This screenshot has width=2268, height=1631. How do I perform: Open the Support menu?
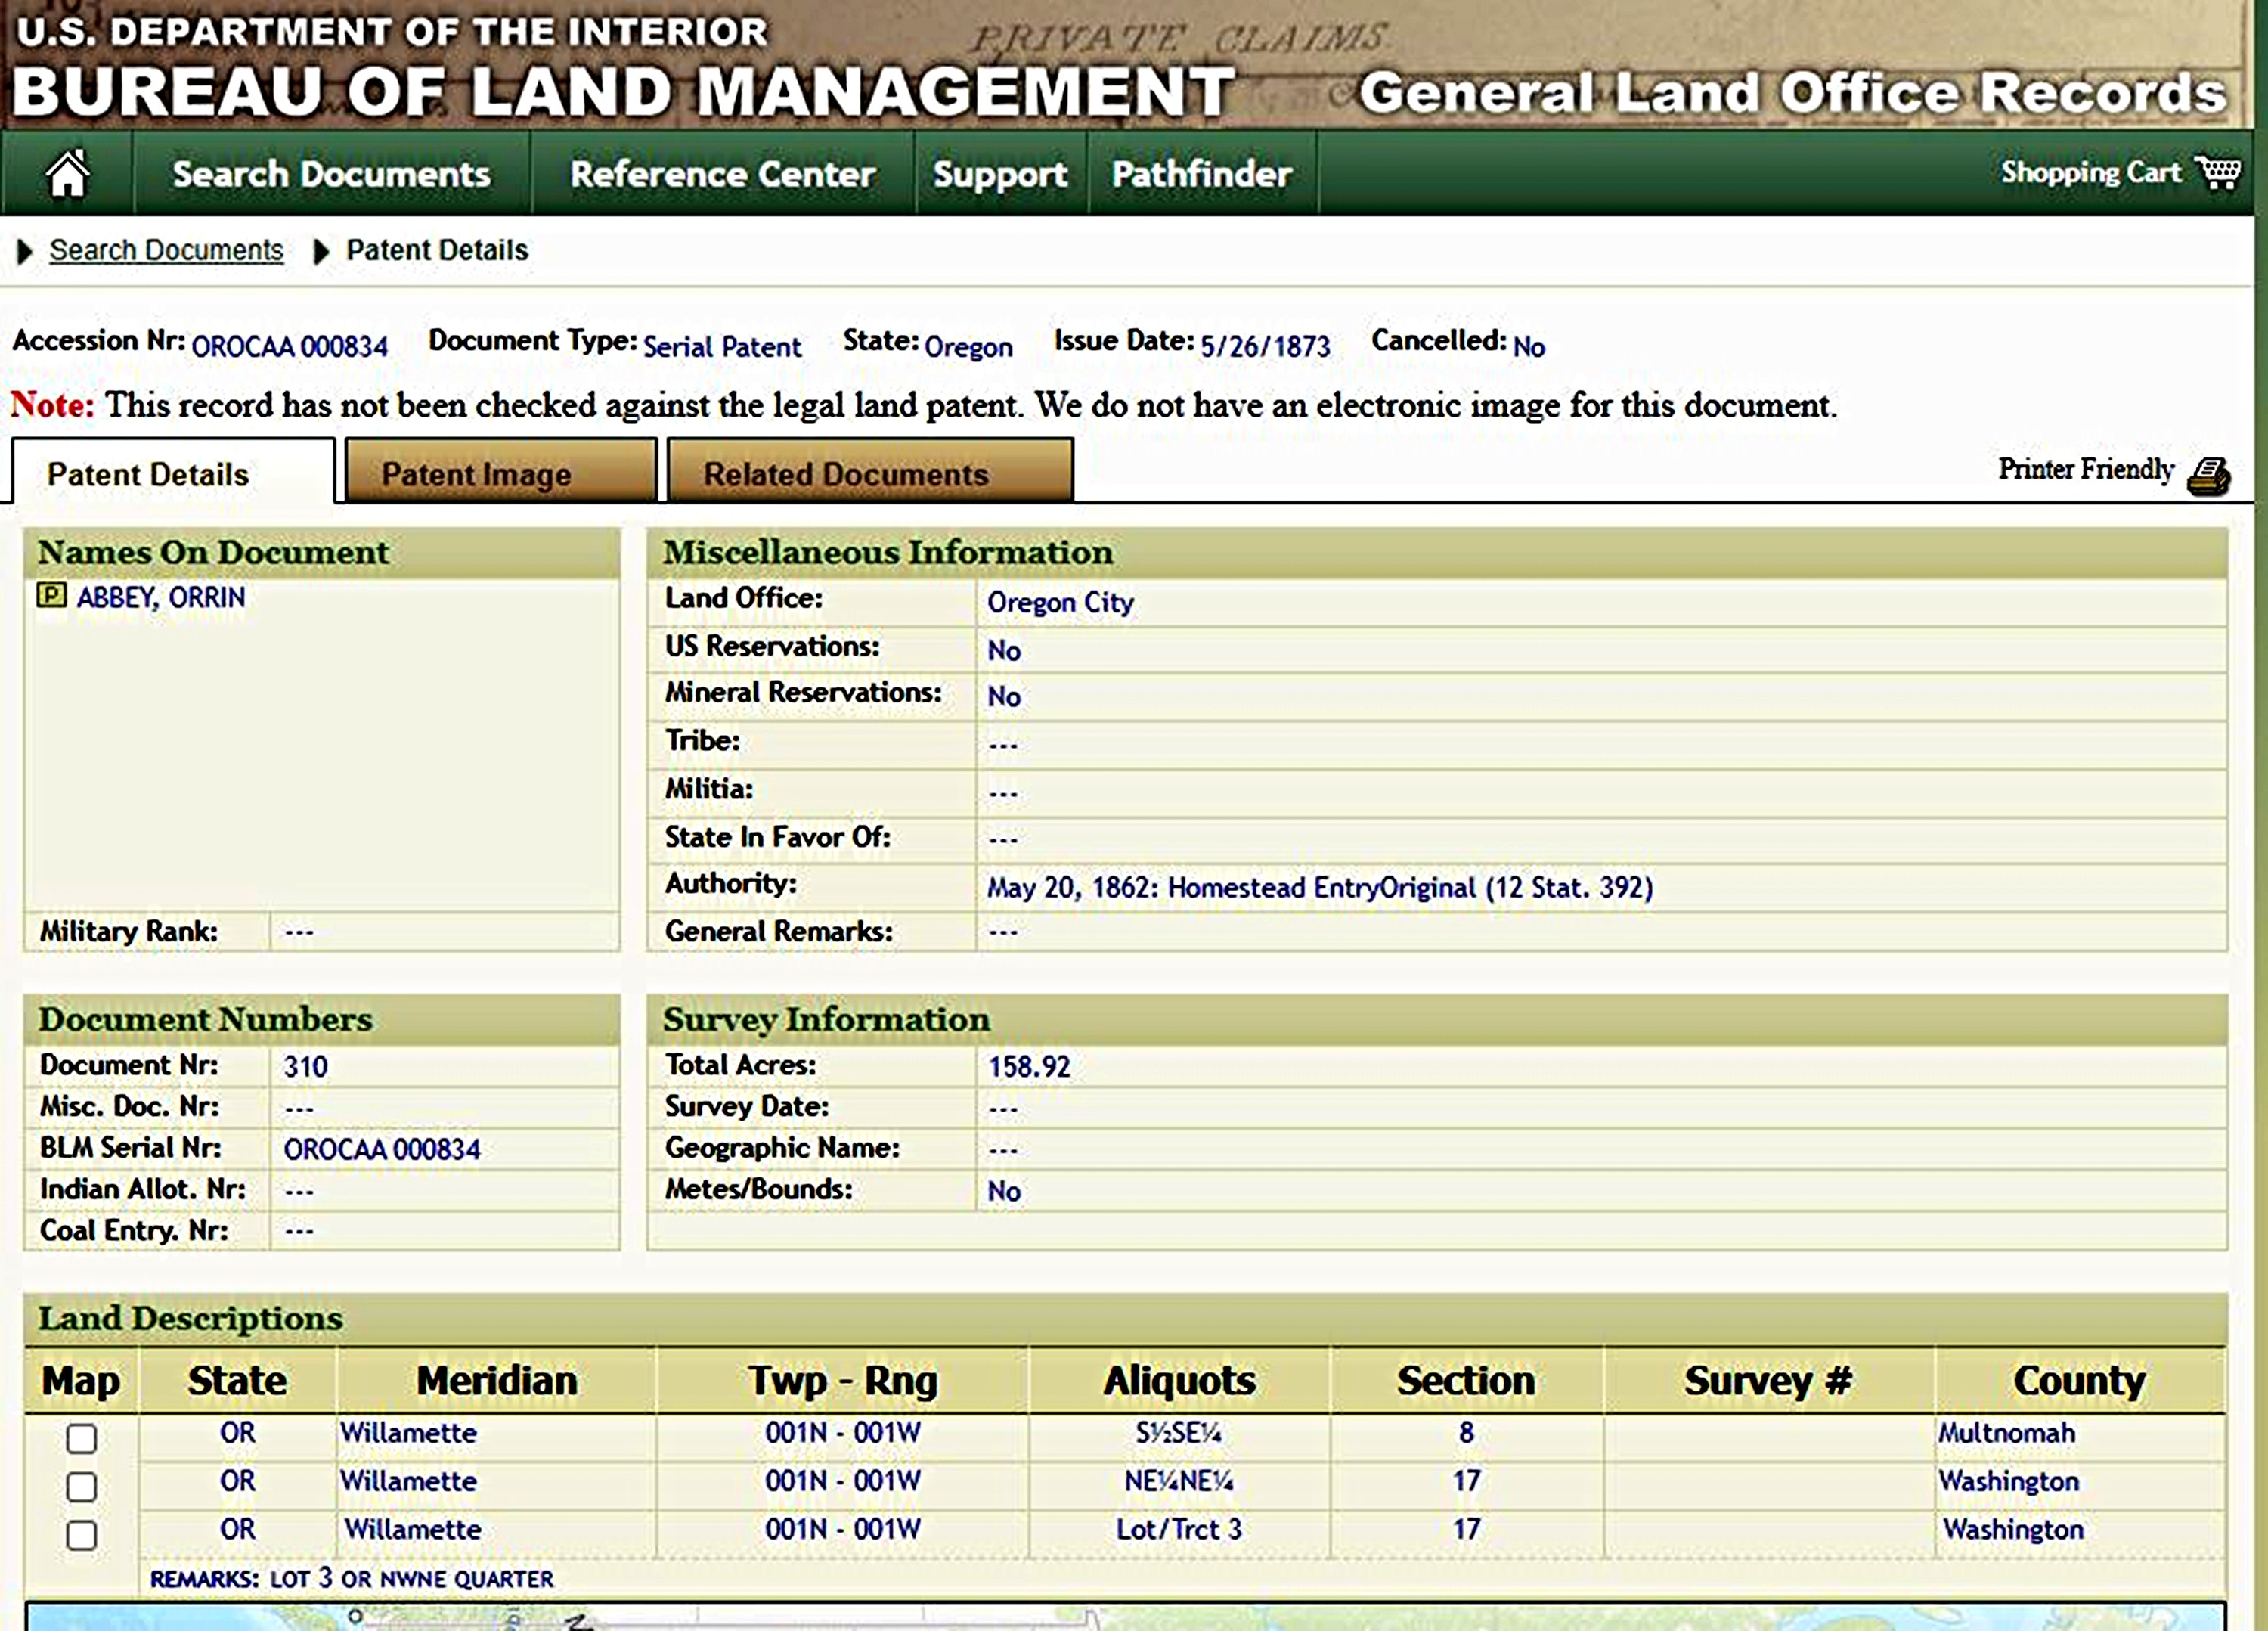1000,174
